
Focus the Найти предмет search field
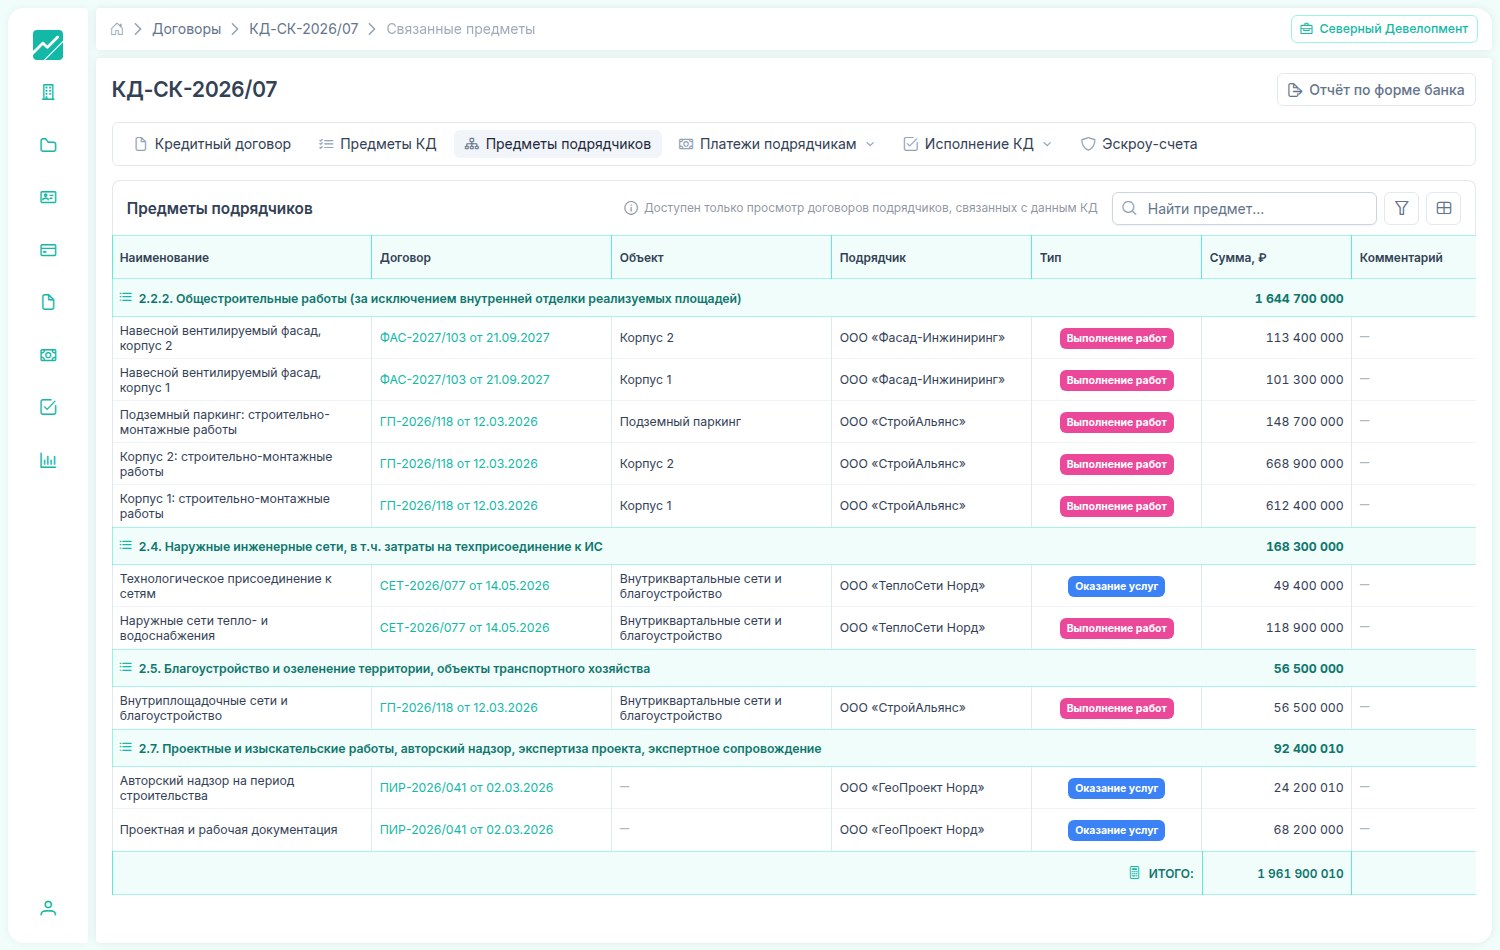[1244, 208]
